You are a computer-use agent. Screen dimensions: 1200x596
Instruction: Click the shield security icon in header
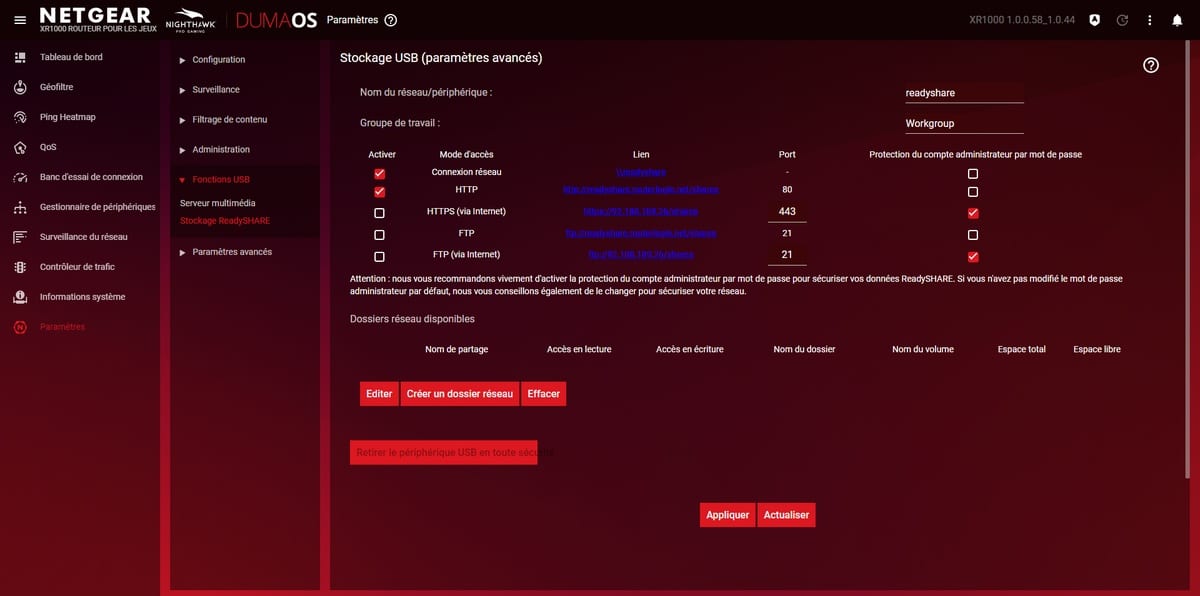[1095, 20]
